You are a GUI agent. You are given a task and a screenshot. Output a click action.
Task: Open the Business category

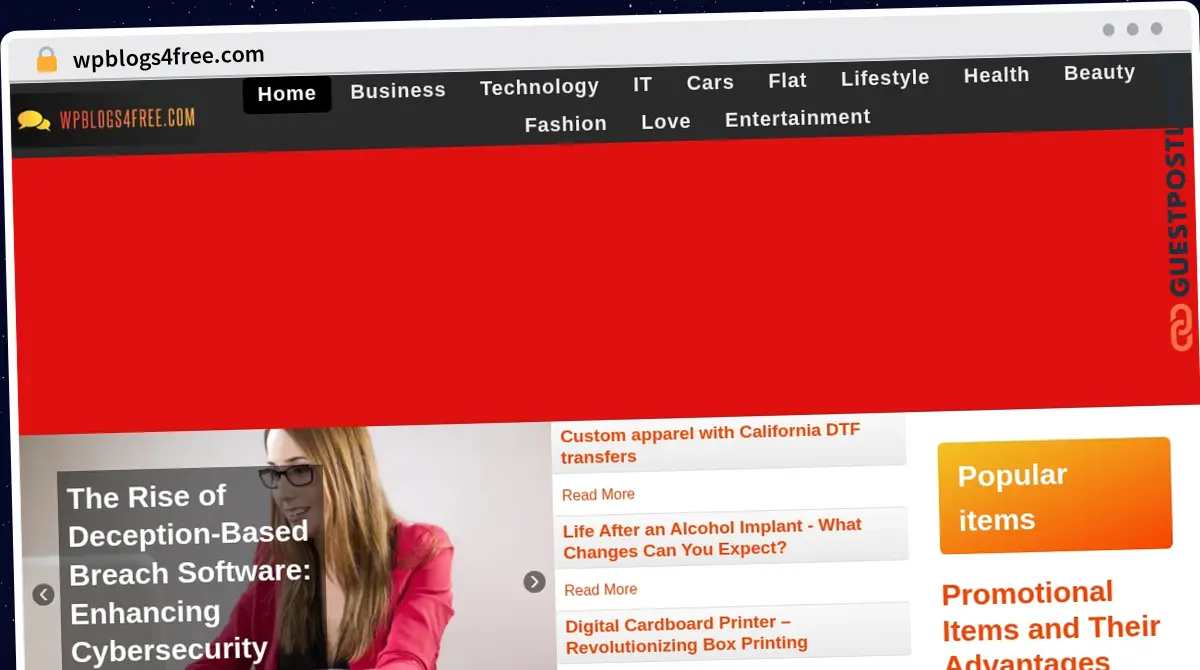tap(398, 91)
